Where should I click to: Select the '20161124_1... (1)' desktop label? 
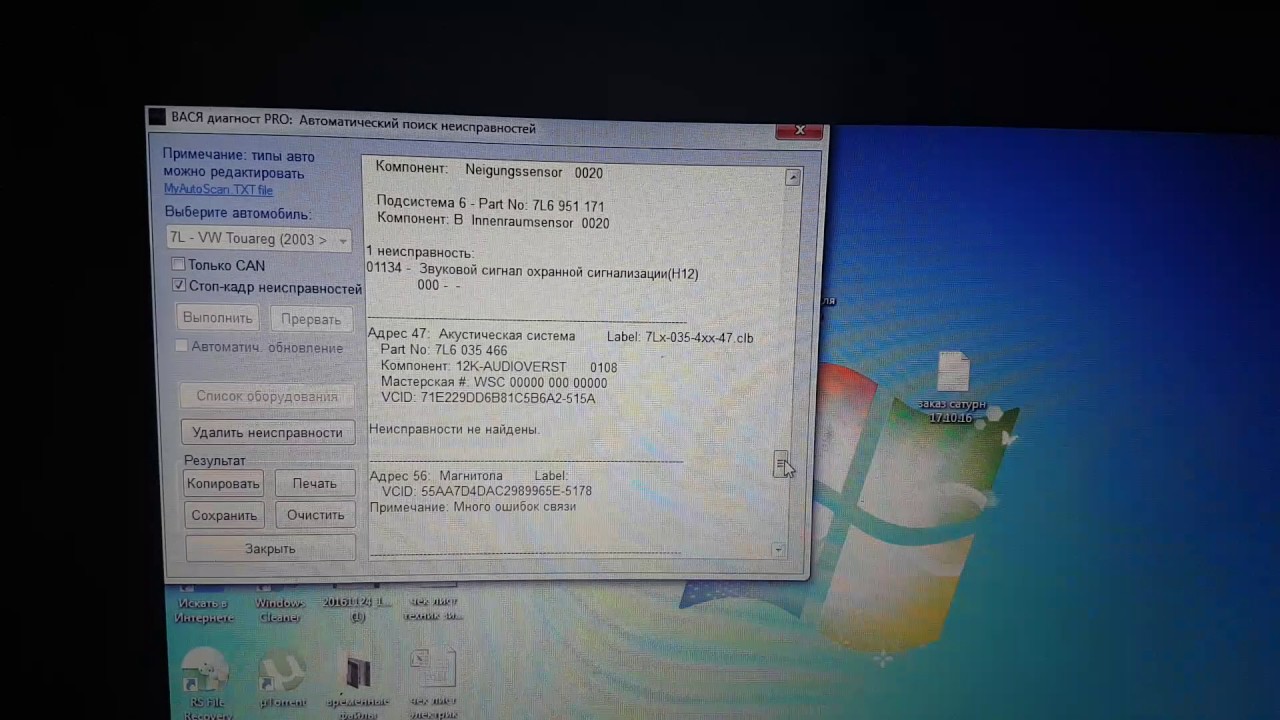click(x=357, y=609)
